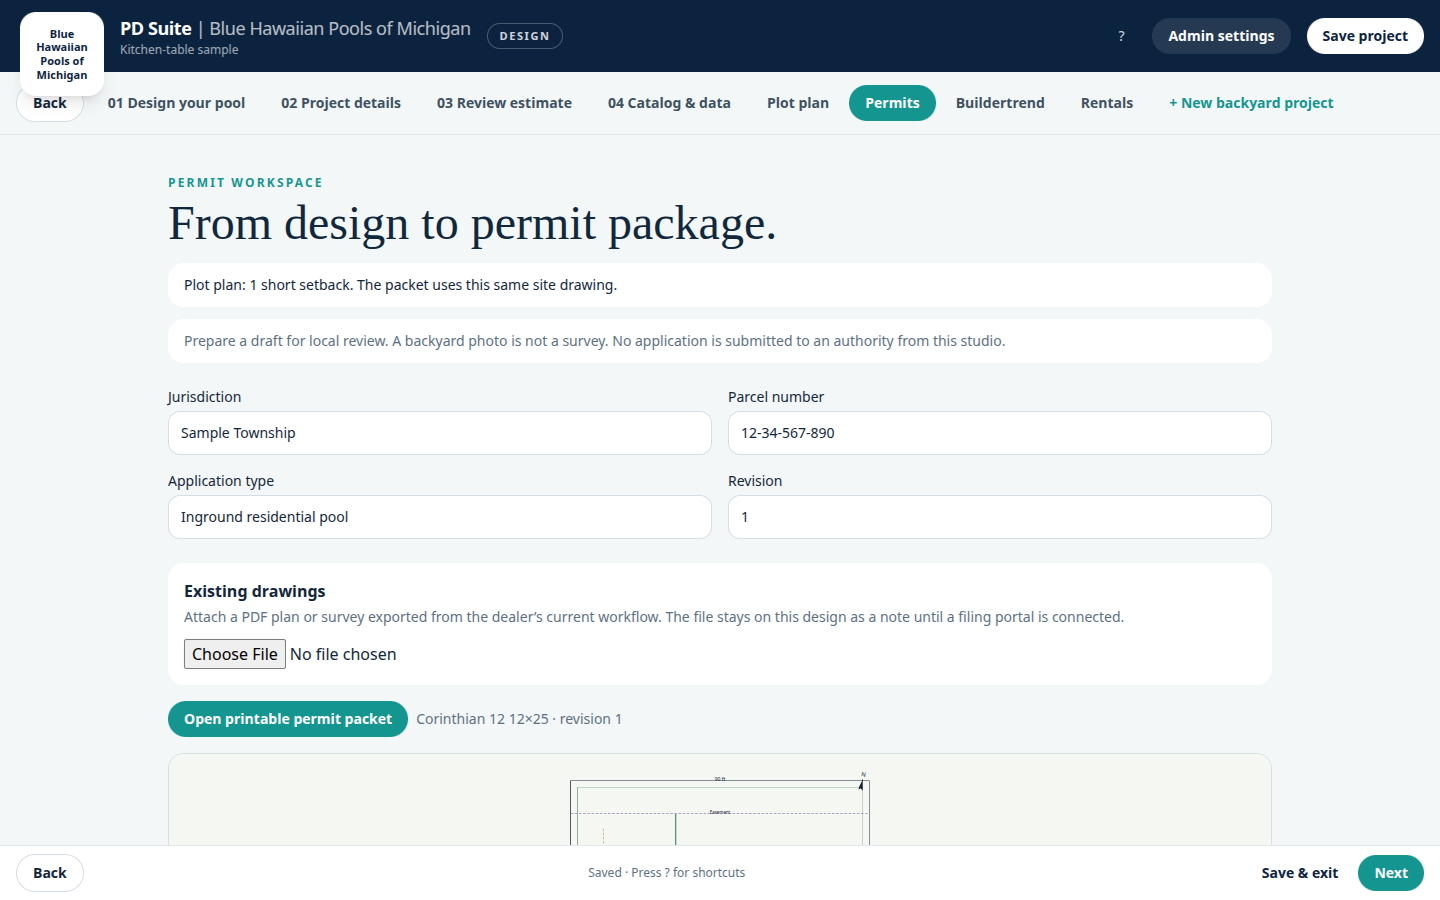Click the DESIGN badge in header

click(525, 36)
